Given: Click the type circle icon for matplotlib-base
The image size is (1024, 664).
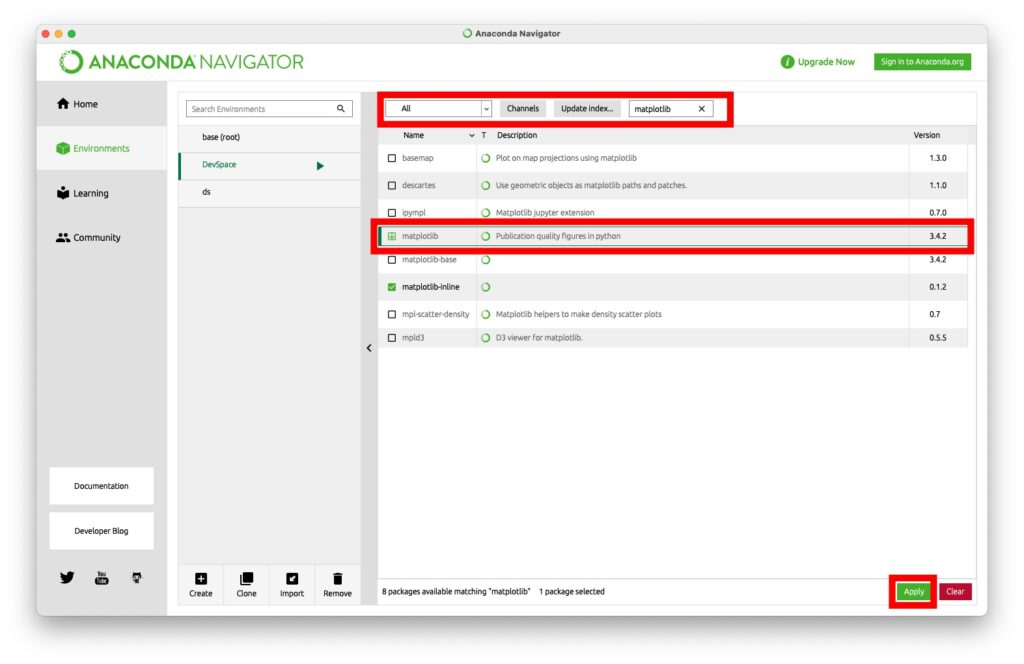Looking at the screenshot, I should (485, 260).
